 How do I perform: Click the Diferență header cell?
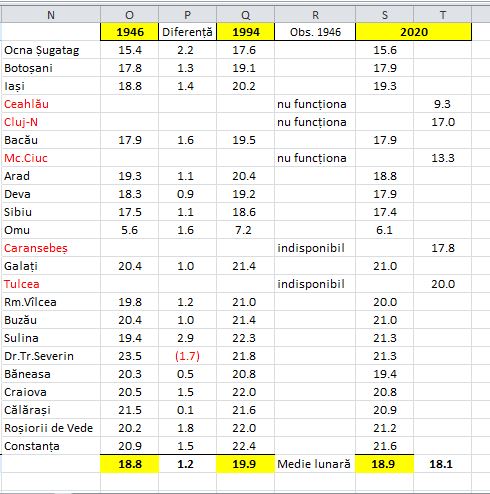tap(187, 32)
